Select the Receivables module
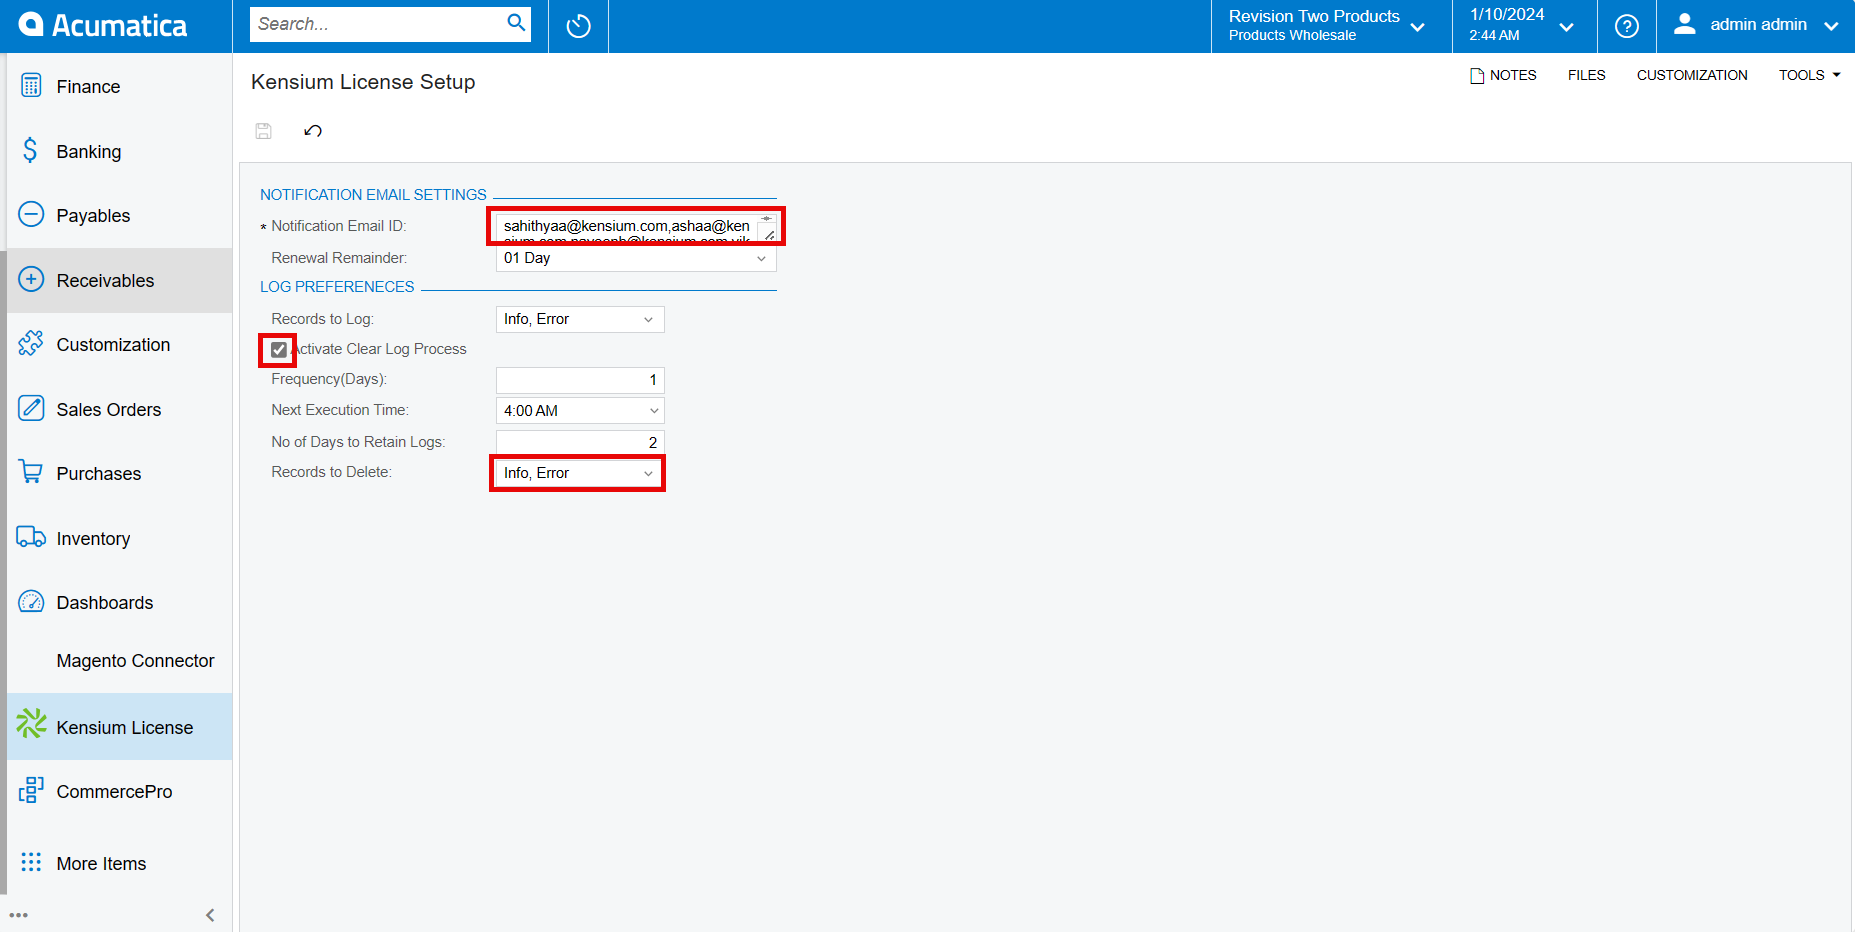Image resolution: width=1855 pixels, height=932 pixels. [x=104, y=280]
